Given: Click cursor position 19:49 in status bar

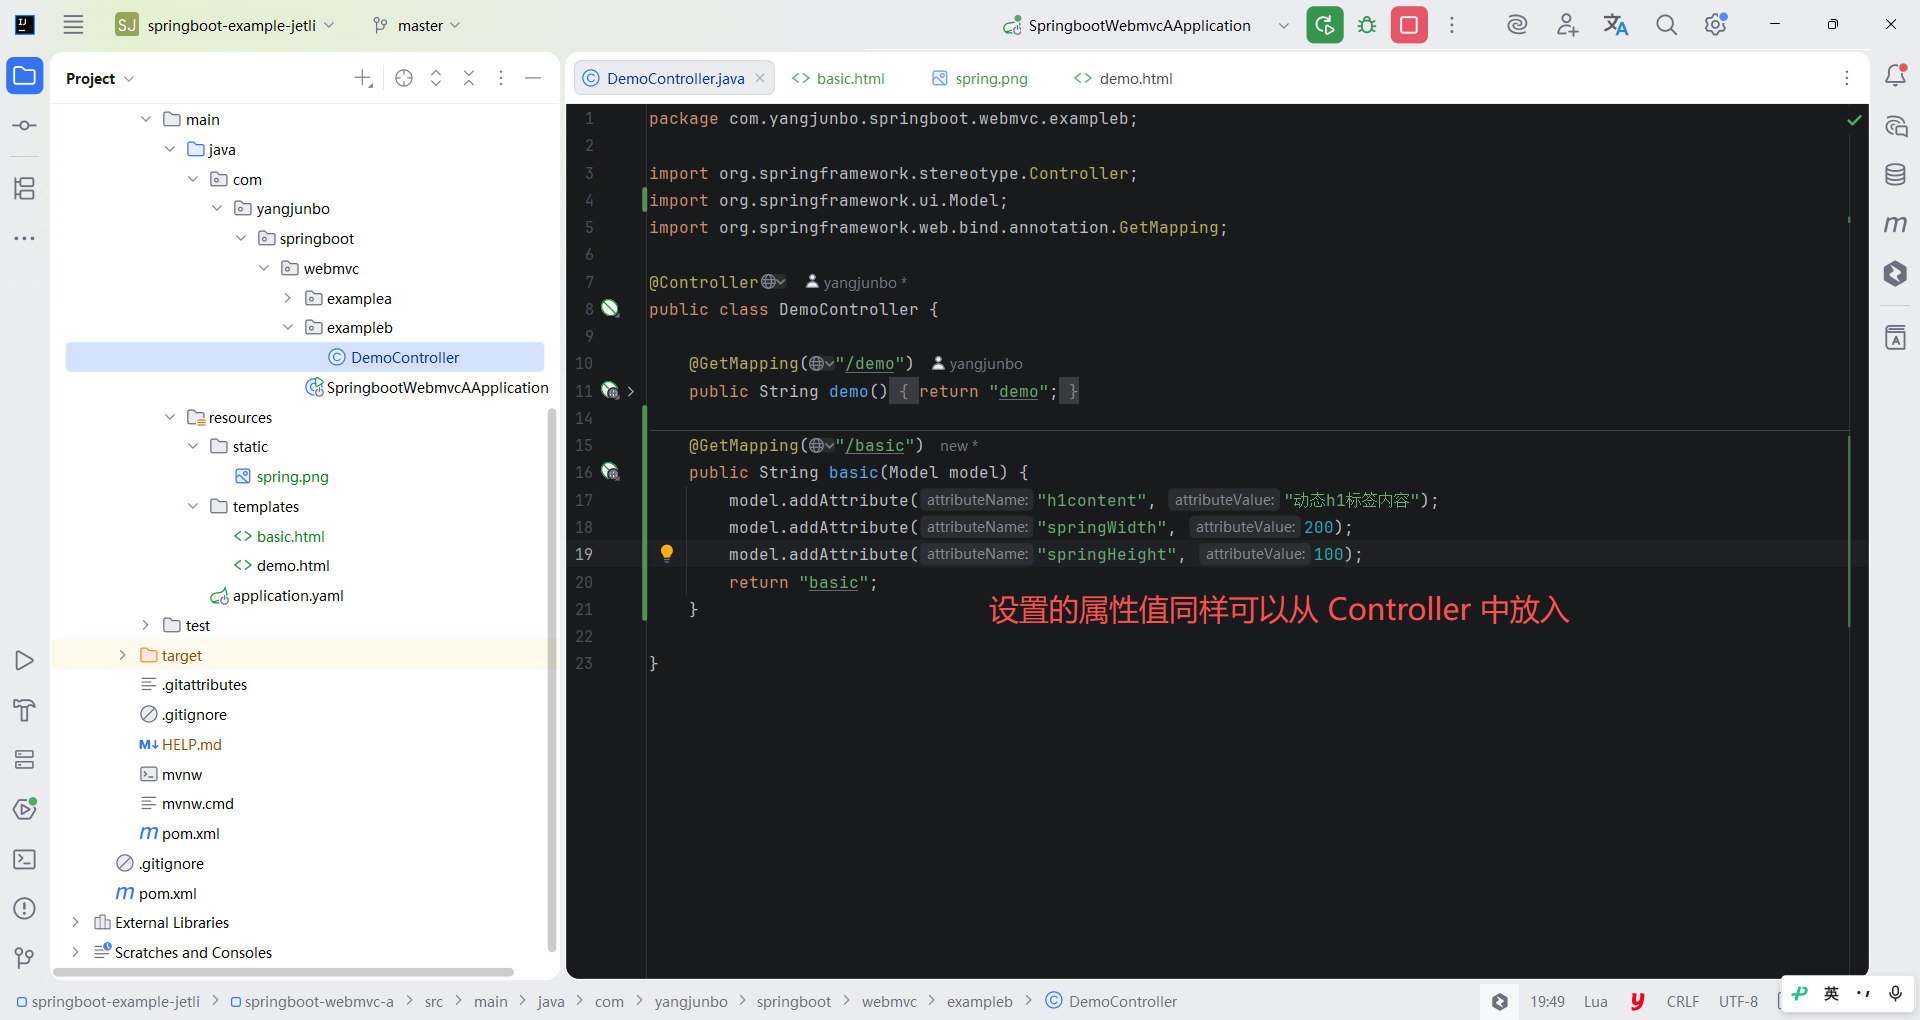Looking at the screenshot, I should [1547, 1001].
